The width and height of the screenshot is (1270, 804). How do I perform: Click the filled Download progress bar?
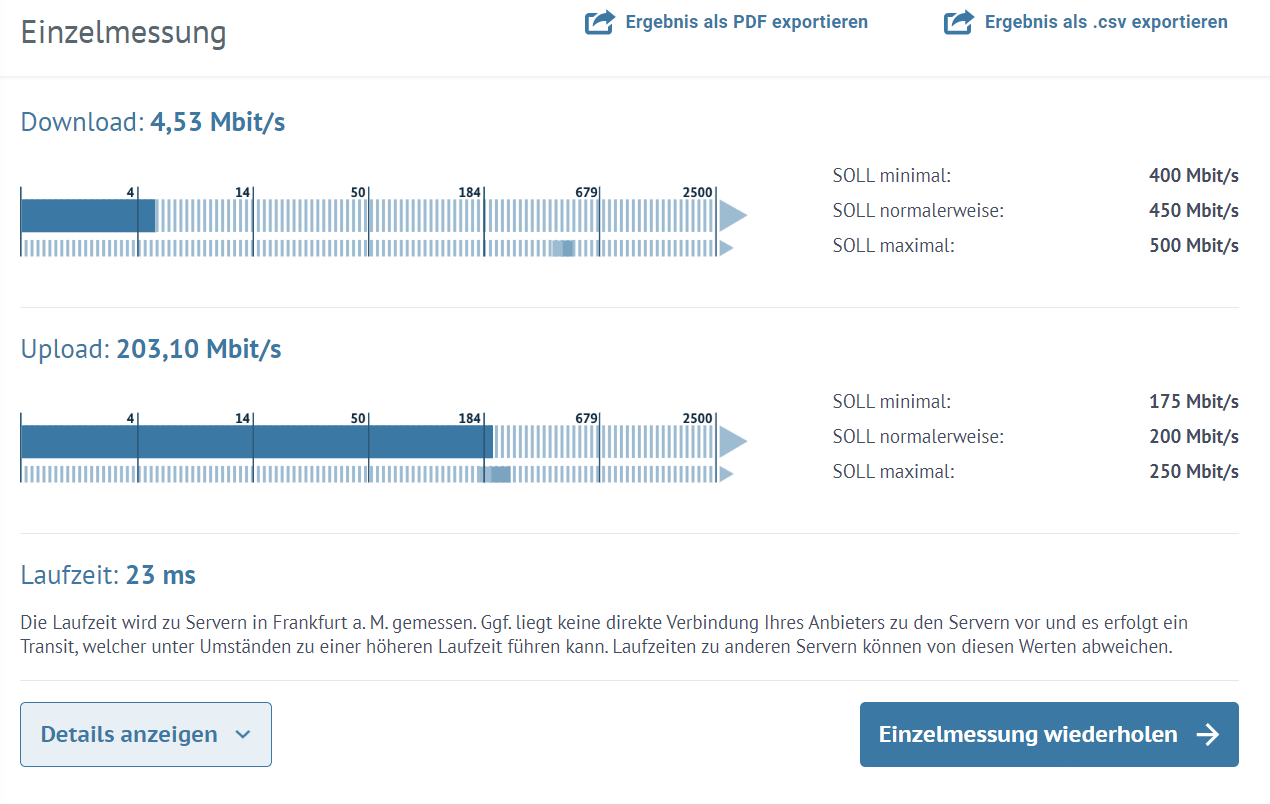point(88,215)
